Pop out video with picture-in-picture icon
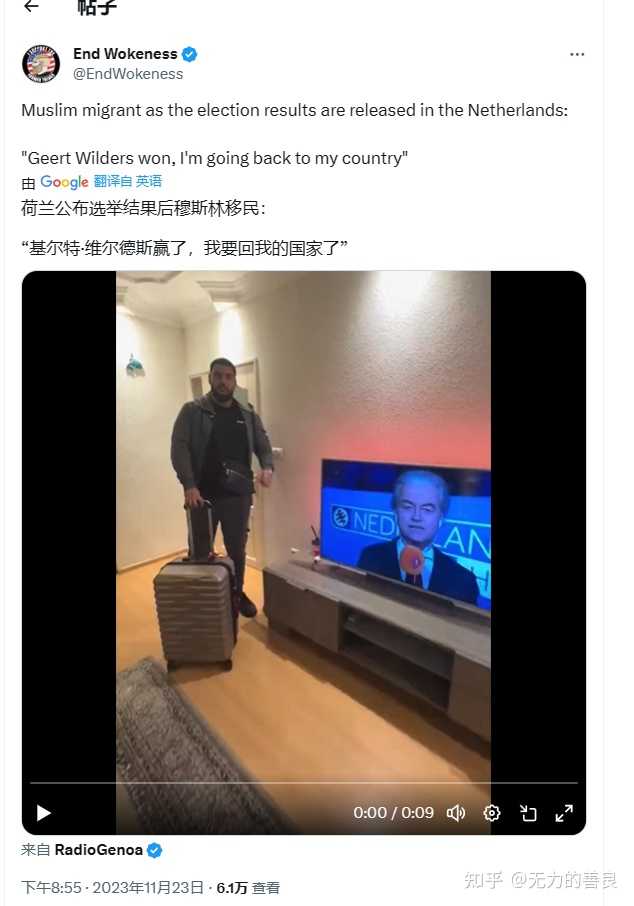 pyautogui.click(x=528, y=813)
